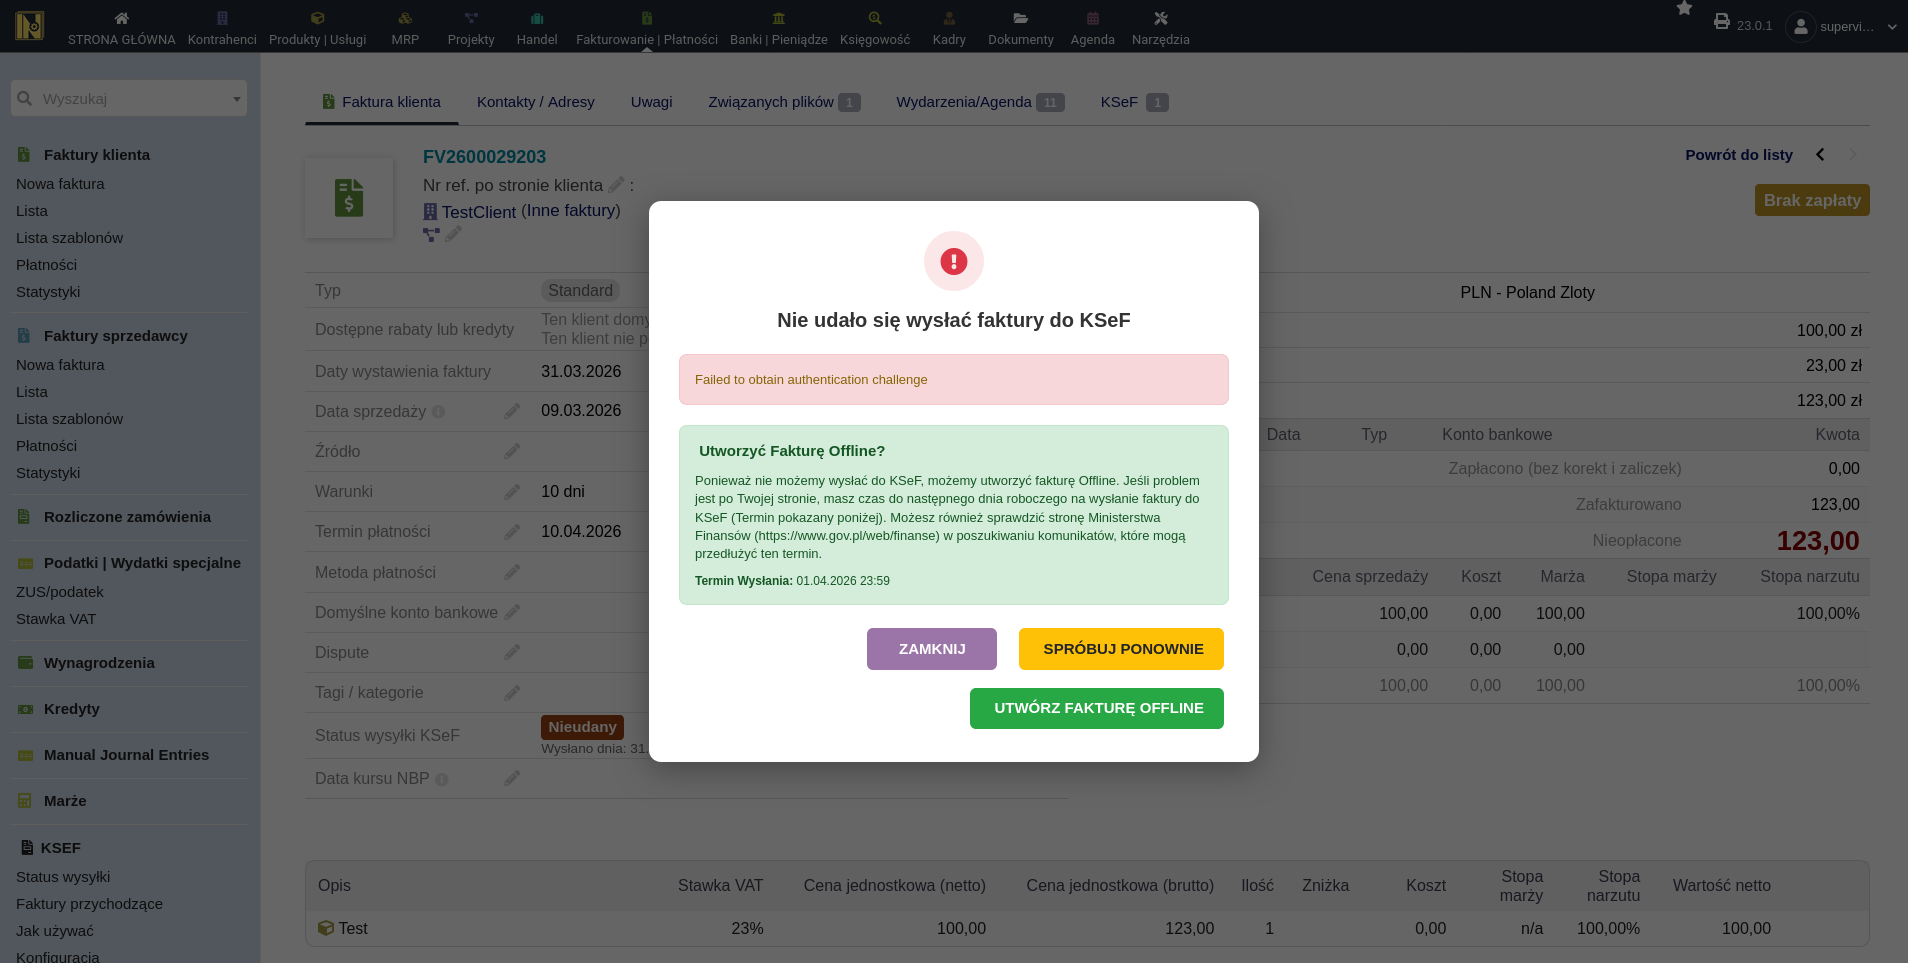Open the search box dropdown arrow
1908x963 pixels.
point(236,99)
